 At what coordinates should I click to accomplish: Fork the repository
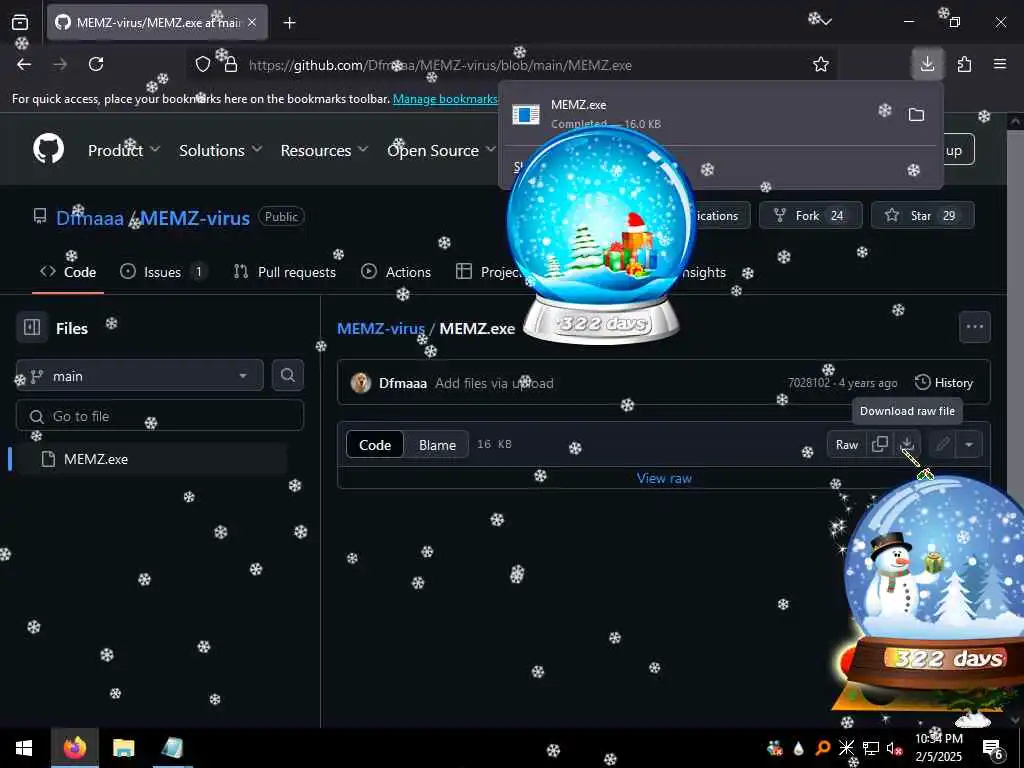pyautogui.click(x=810, y=215)
